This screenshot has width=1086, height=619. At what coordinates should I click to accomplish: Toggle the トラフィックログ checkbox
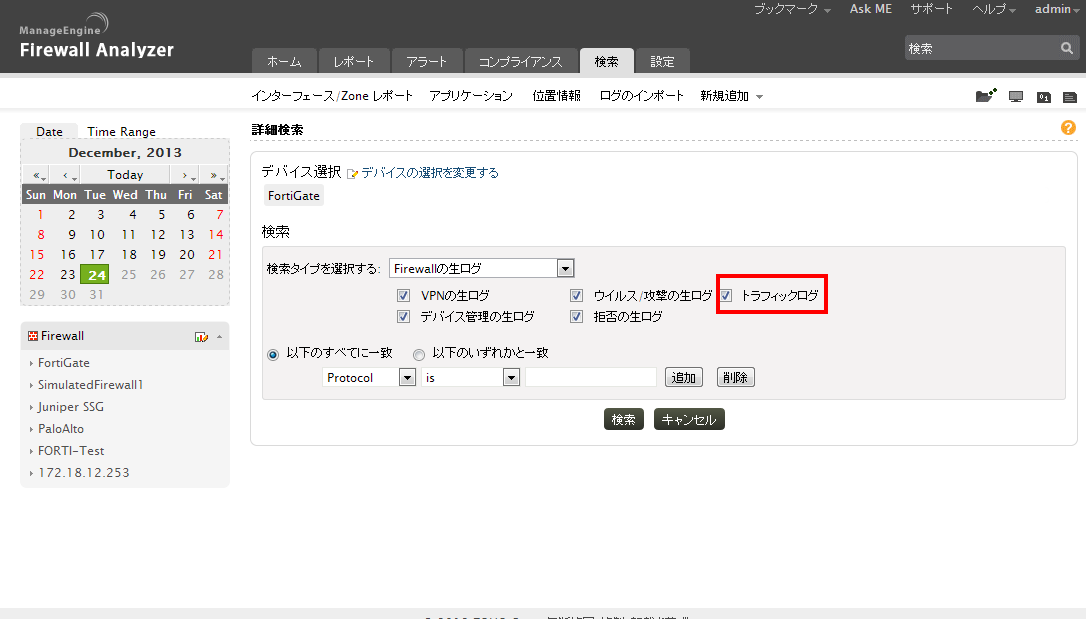coord(725,296)
